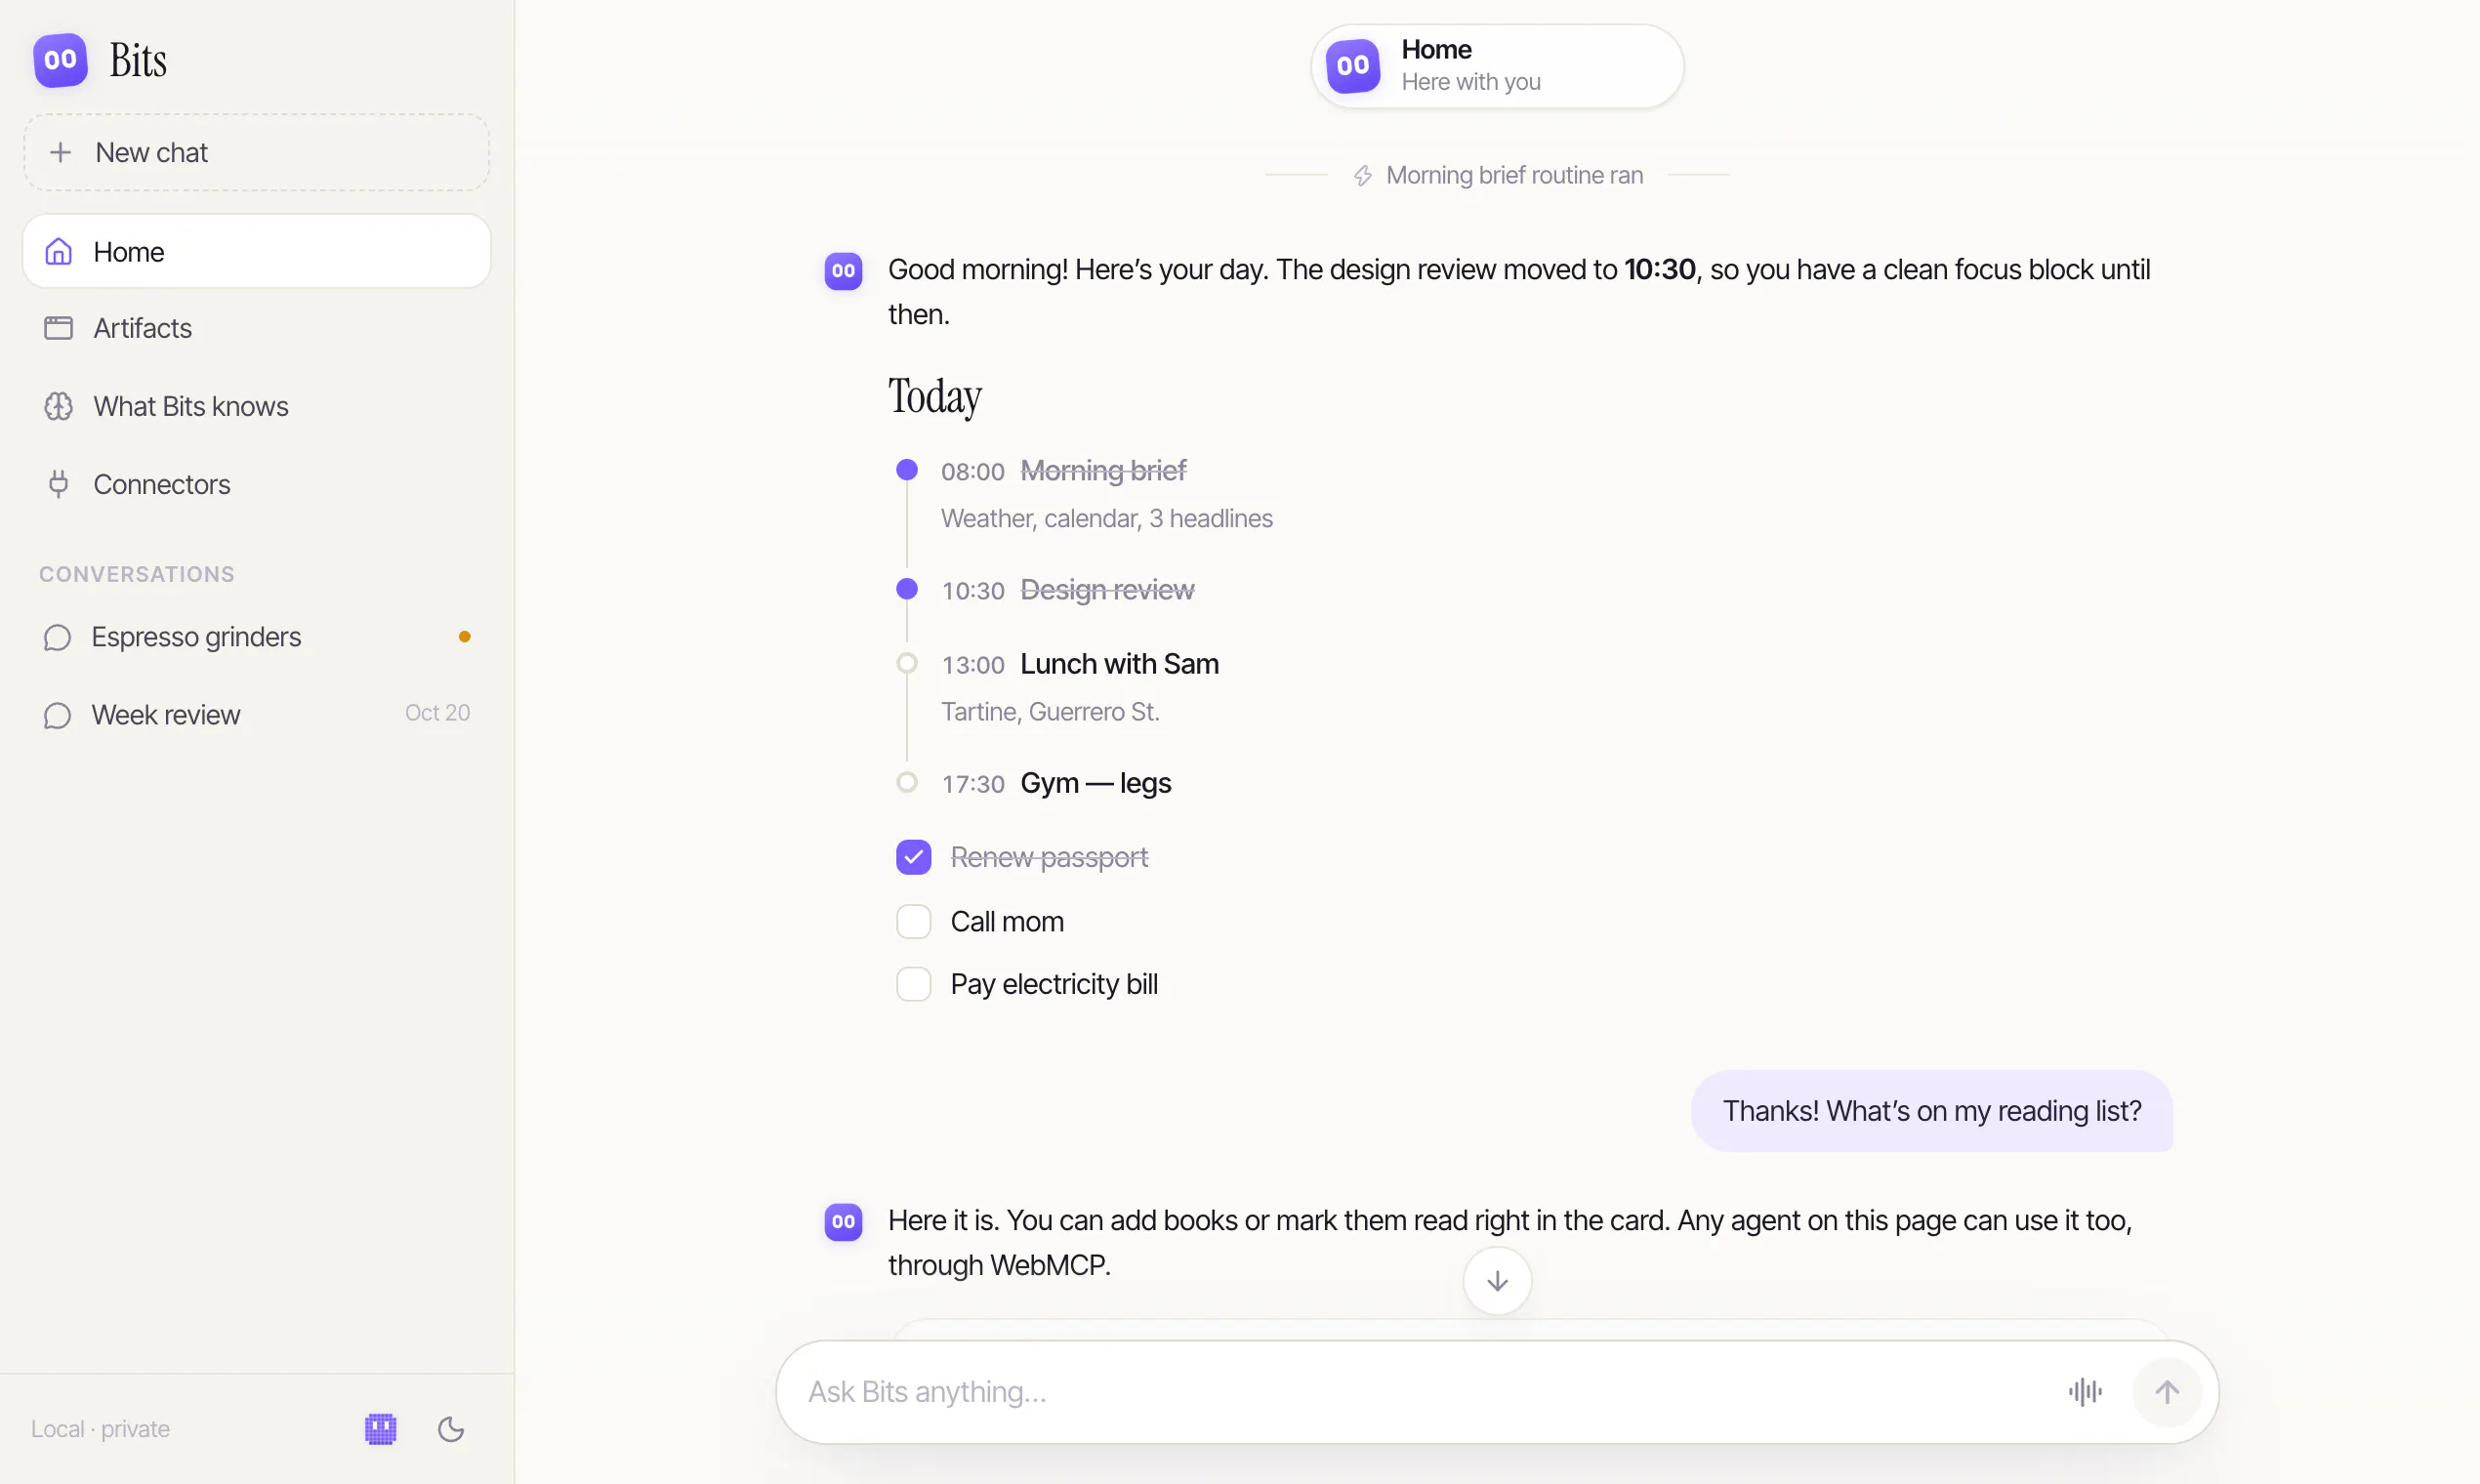Check the Call mom task

pyautogui.click(x=913, y=921)
